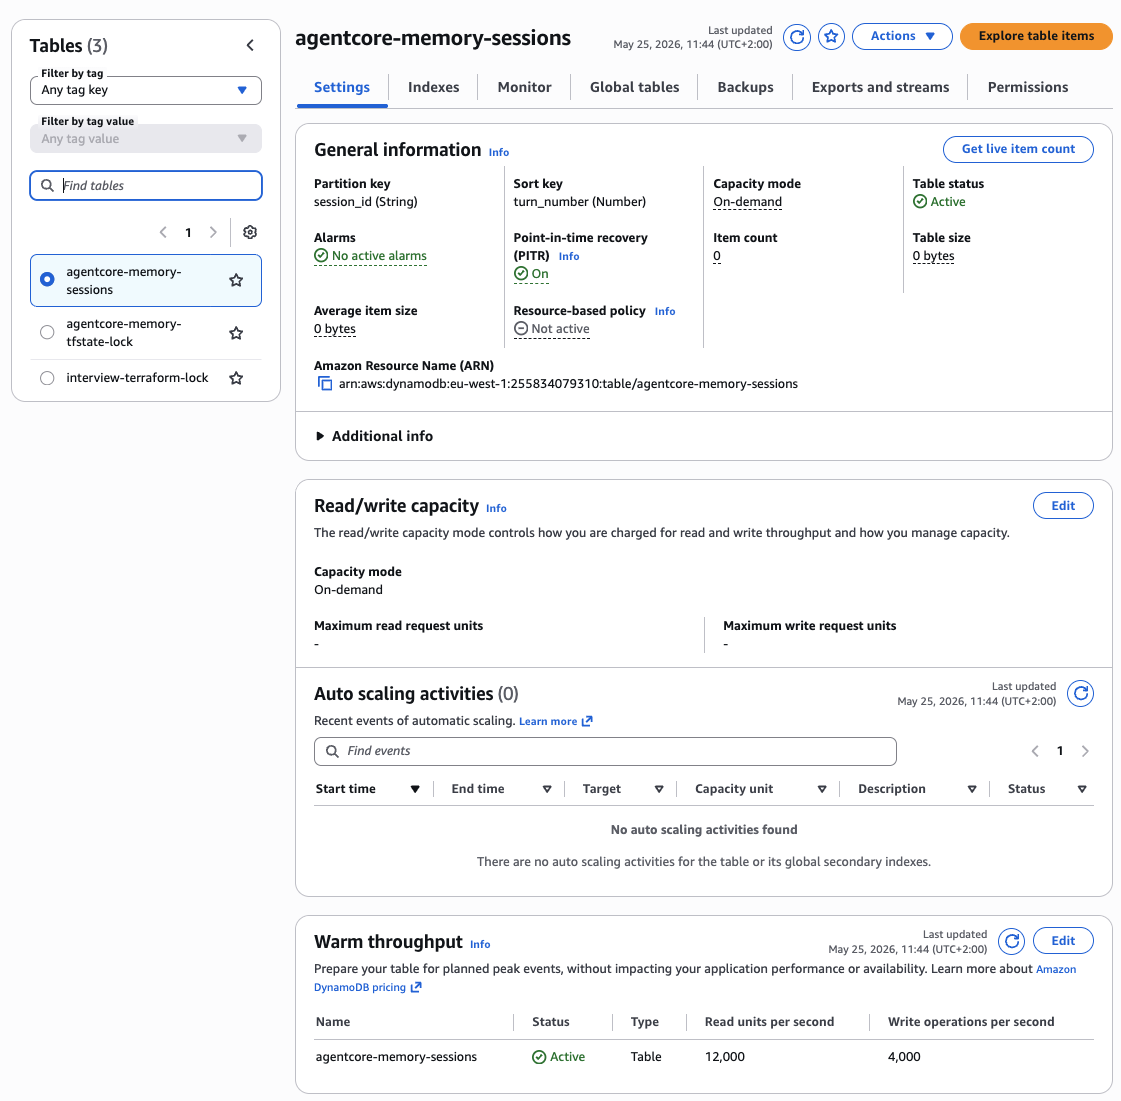Switch to Exports and streams tab
Screen dimensions: 1121x1101
[x=880, y=87]
